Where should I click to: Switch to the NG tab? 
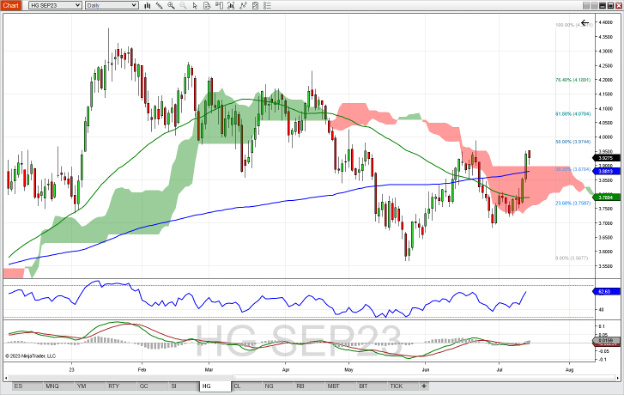point(277,386)
